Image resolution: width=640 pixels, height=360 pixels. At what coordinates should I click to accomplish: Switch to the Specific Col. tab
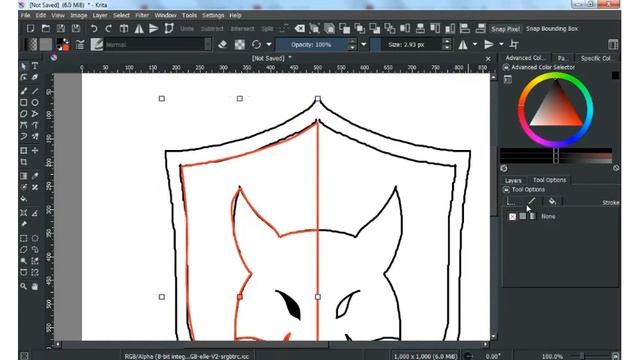tap(596, 58)
